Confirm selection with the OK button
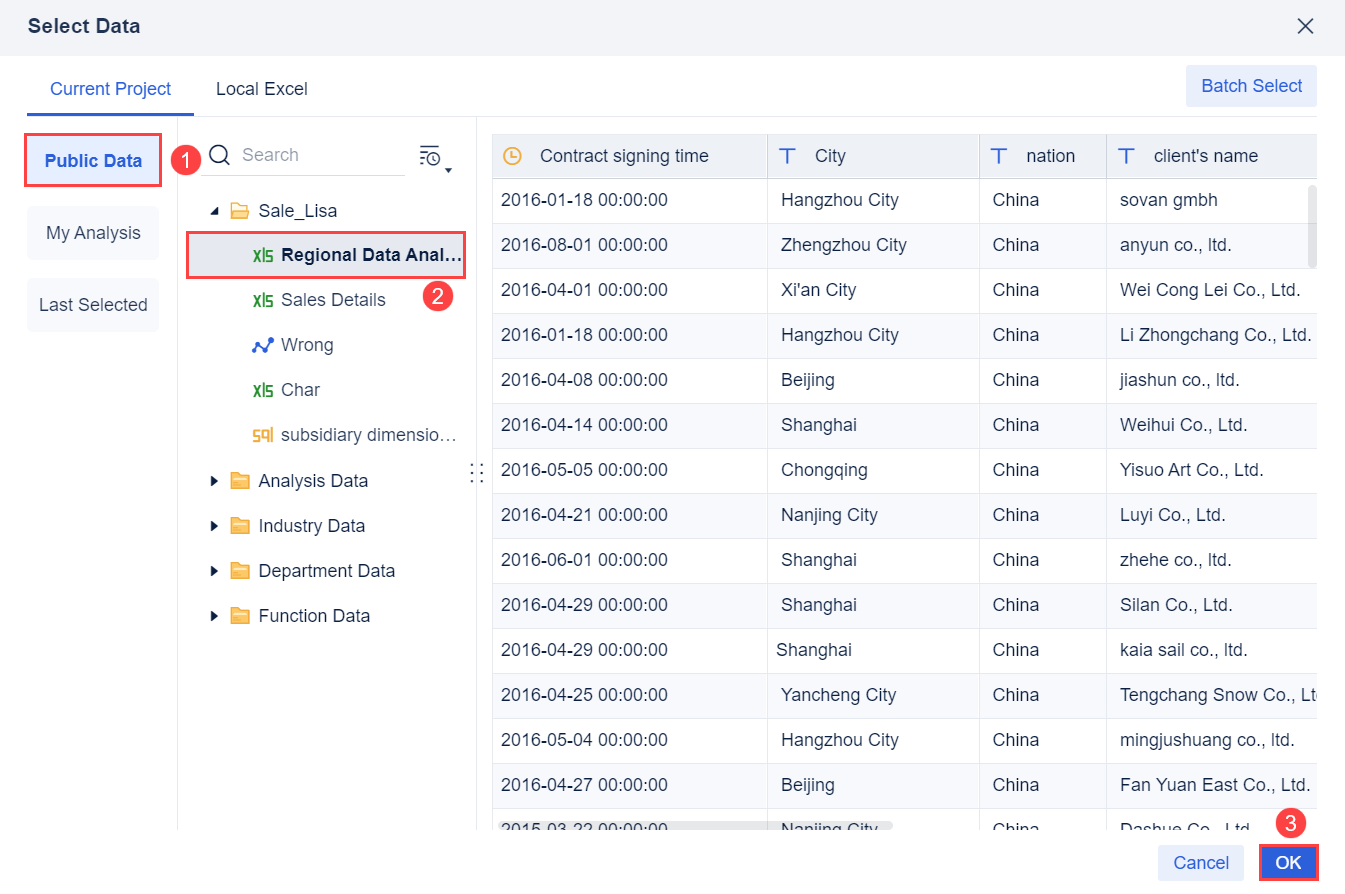The image size is (1345, 894). tap(1288, 863)
